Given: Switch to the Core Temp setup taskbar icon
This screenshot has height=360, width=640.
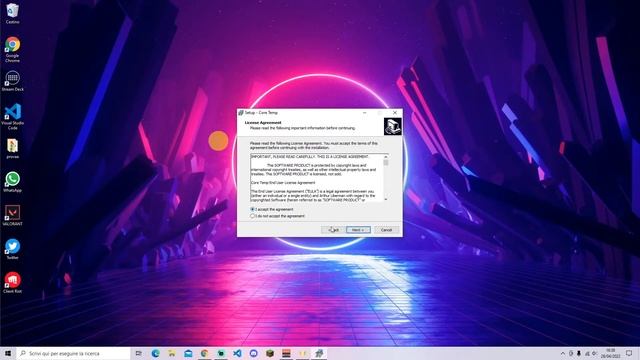Looking at the screenshot, I should tap(319, 353).
